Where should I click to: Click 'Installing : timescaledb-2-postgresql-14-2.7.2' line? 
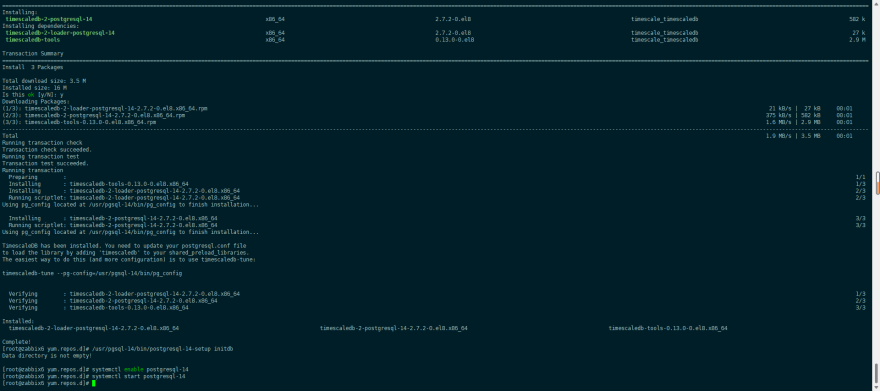[113, 218]
